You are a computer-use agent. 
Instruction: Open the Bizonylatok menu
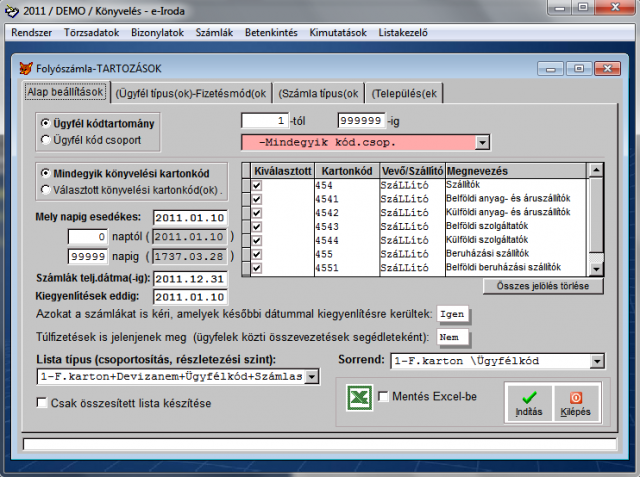pyautogui.click(x=158, y=32)
